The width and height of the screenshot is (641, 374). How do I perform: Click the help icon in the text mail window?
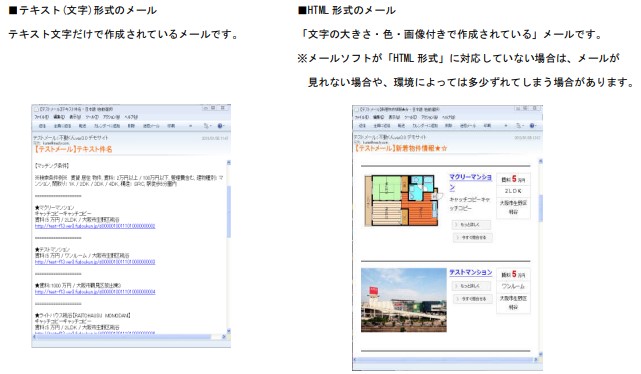coord(220,126)
